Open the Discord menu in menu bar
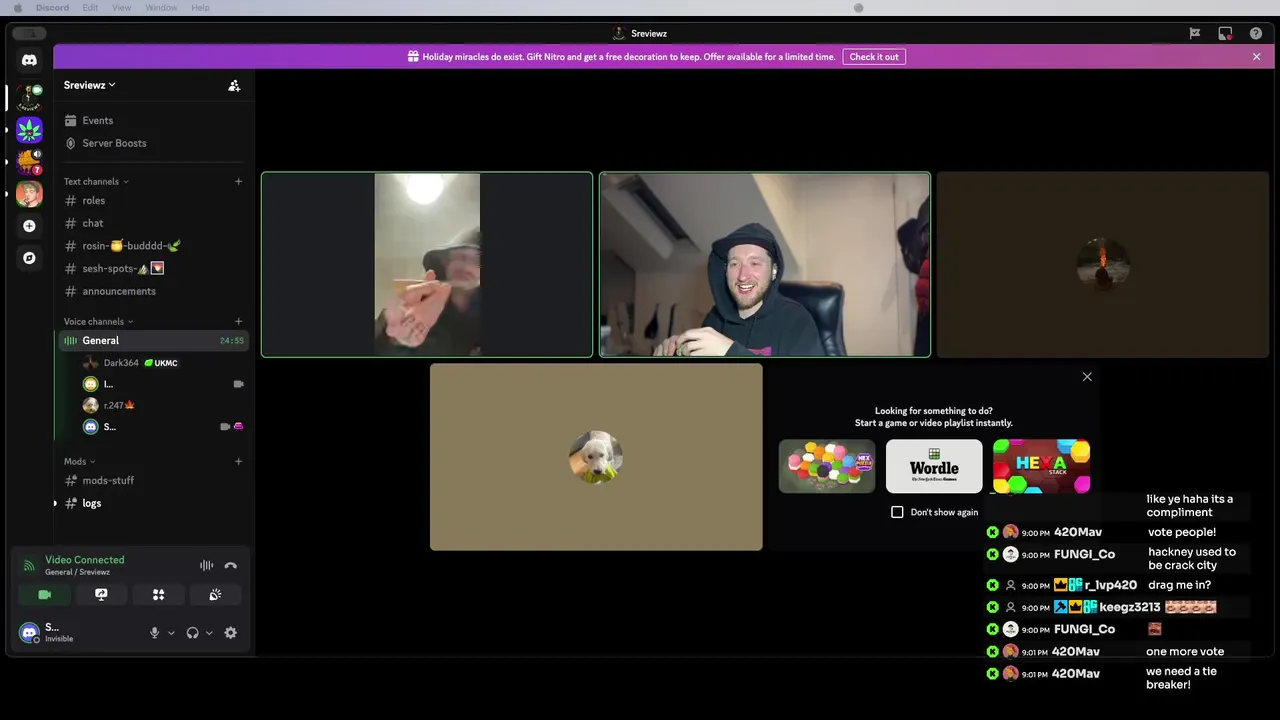 [52, 7]
